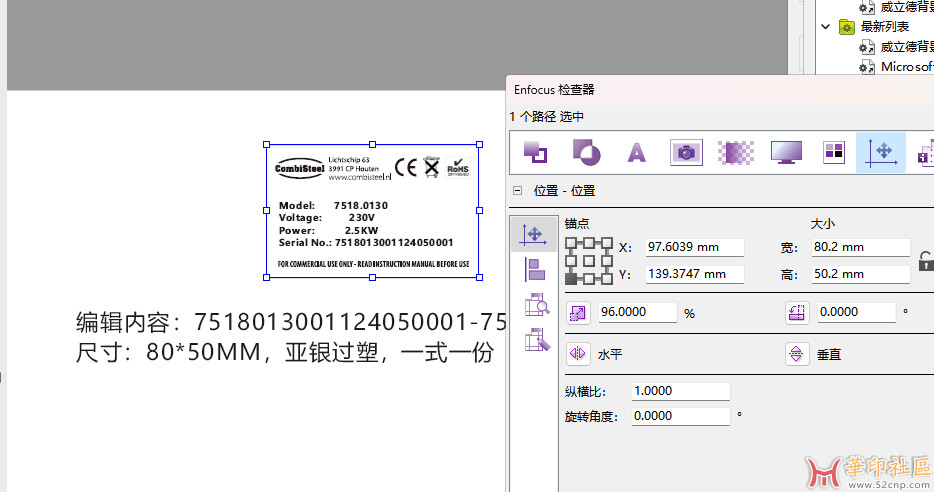
Task: Click the 'Voltage: 230V' text line
Action: coord(327,218)
